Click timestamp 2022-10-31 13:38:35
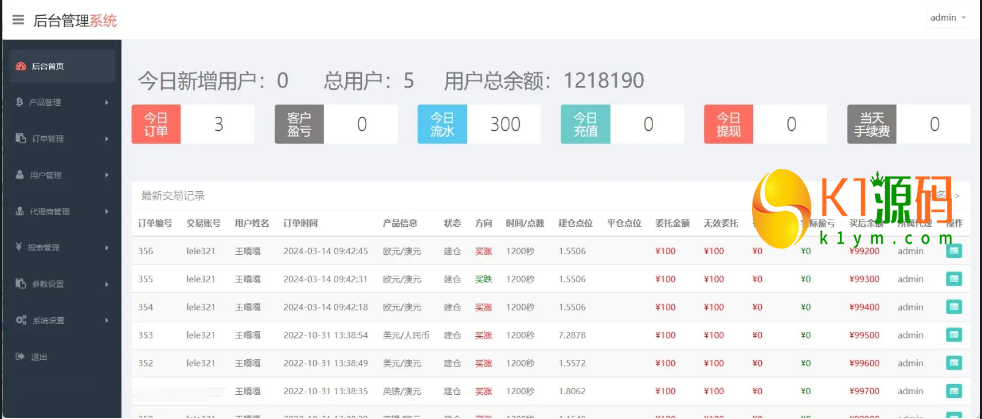Screen dimensions: 982x419 [325, 391]
